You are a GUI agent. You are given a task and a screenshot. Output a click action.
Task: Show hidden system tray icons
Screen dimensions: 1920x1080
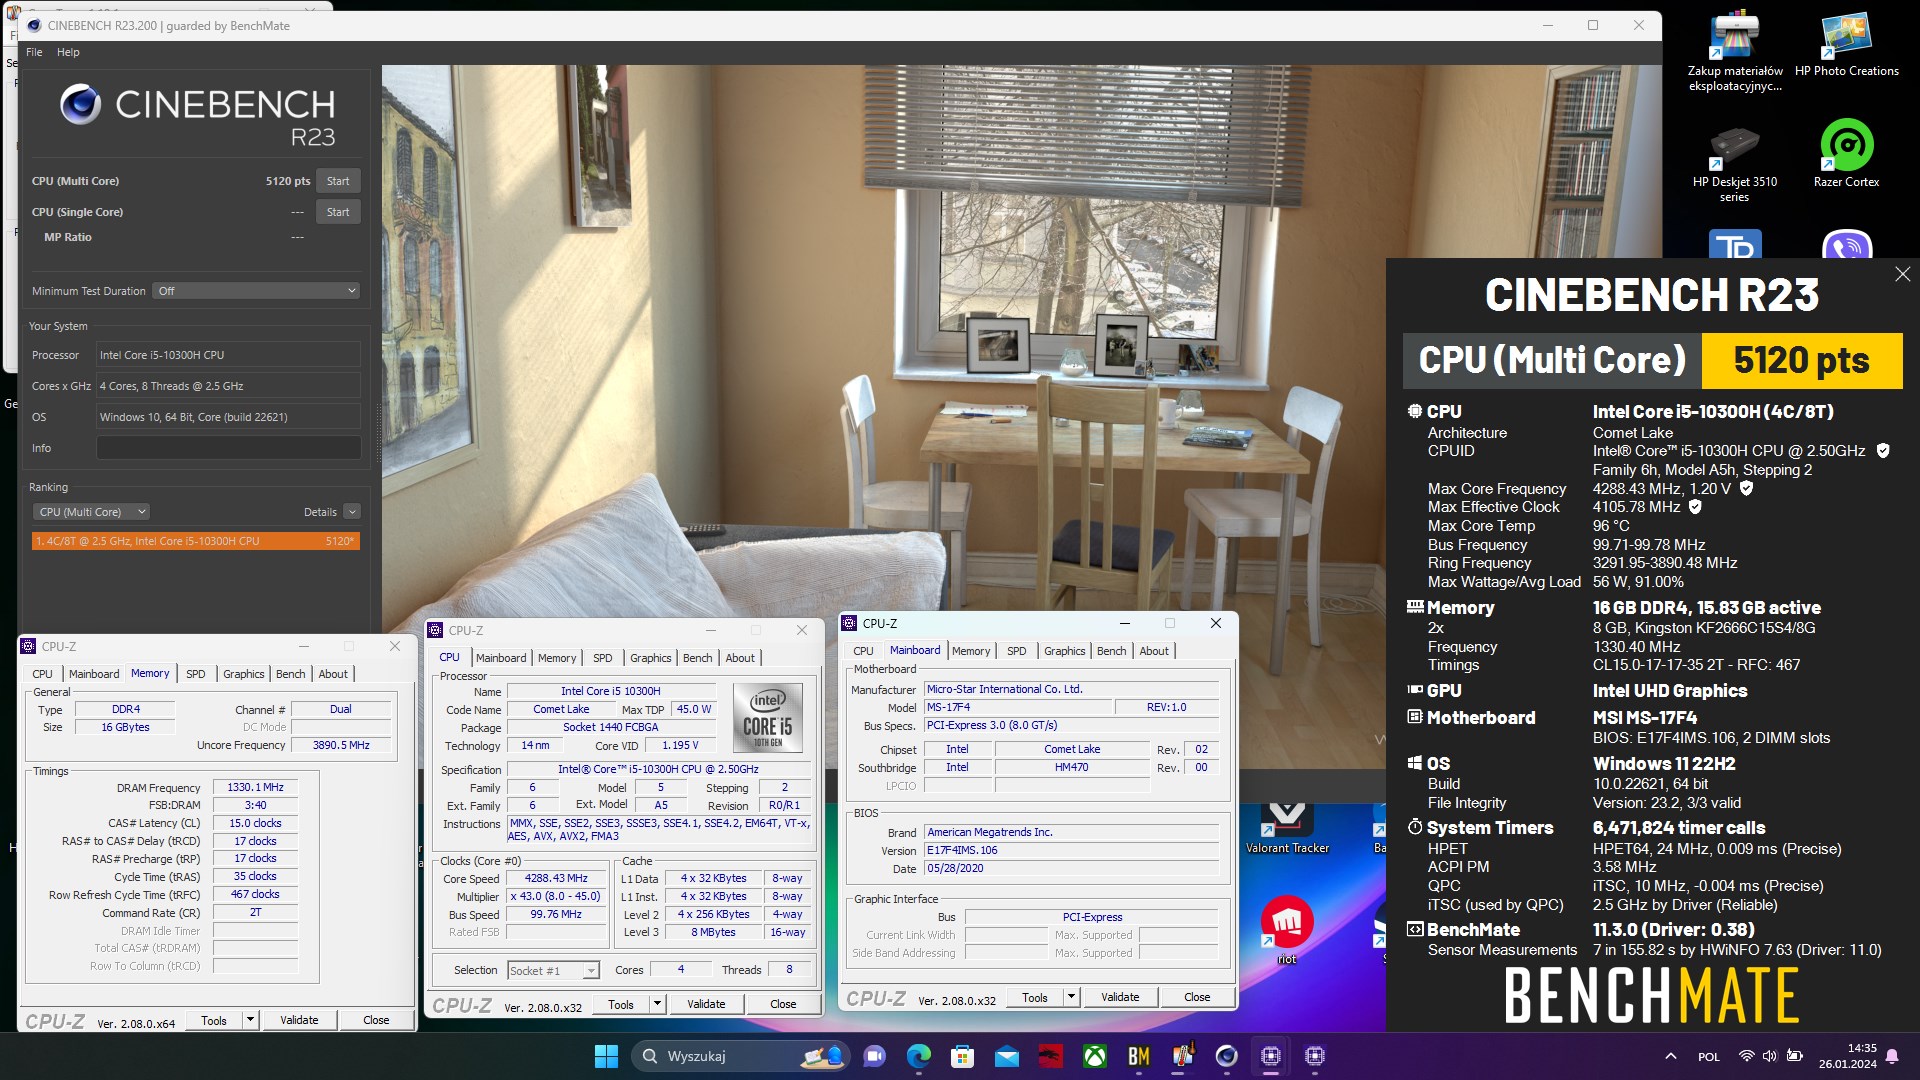[x=1670, y=1056]
